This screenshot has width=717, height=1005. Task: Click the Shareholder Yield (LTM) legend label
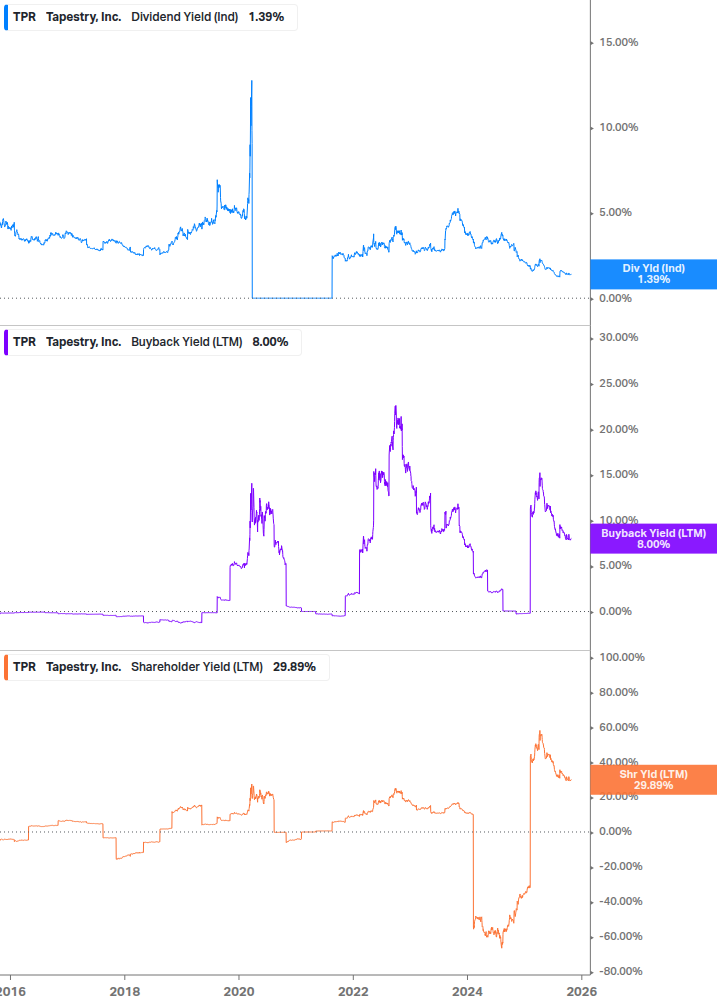point(197,666)
